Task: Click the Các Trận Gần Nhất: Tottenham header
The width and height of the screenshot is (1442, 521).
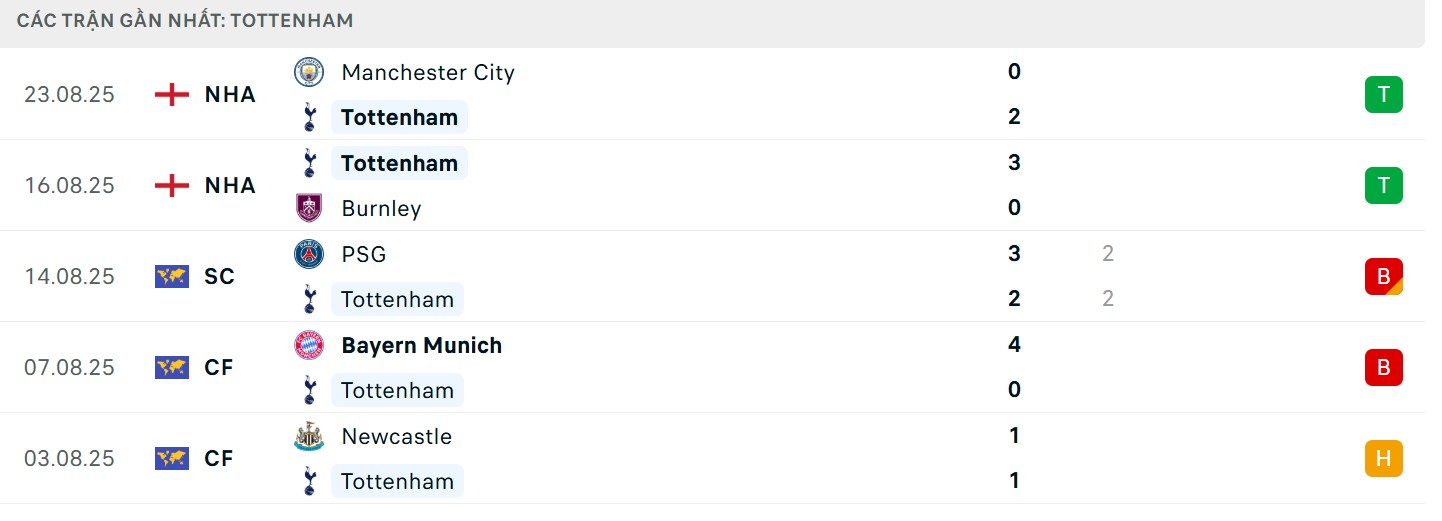Action: tap(185, 20)
